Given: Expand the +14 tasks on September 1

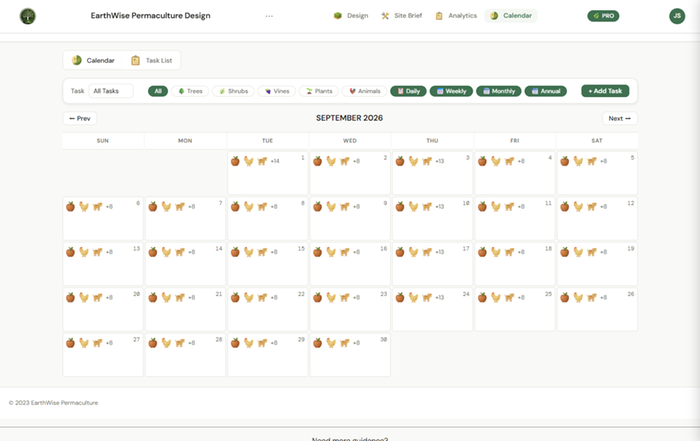Looking at the screenshot, I should click(275, 161).
